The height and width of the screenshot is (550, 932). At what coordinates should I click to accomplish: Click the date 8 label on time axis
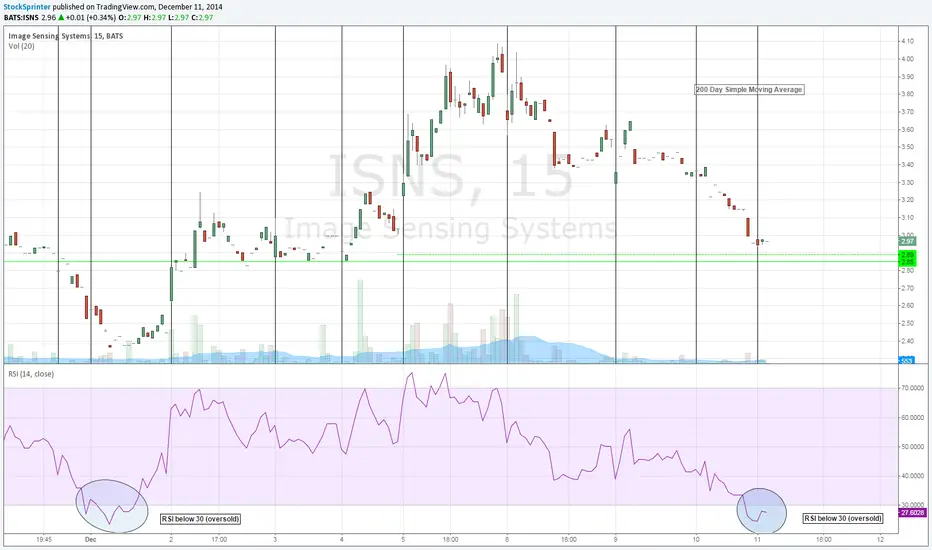pyautogui.click(x=507, y=540)
